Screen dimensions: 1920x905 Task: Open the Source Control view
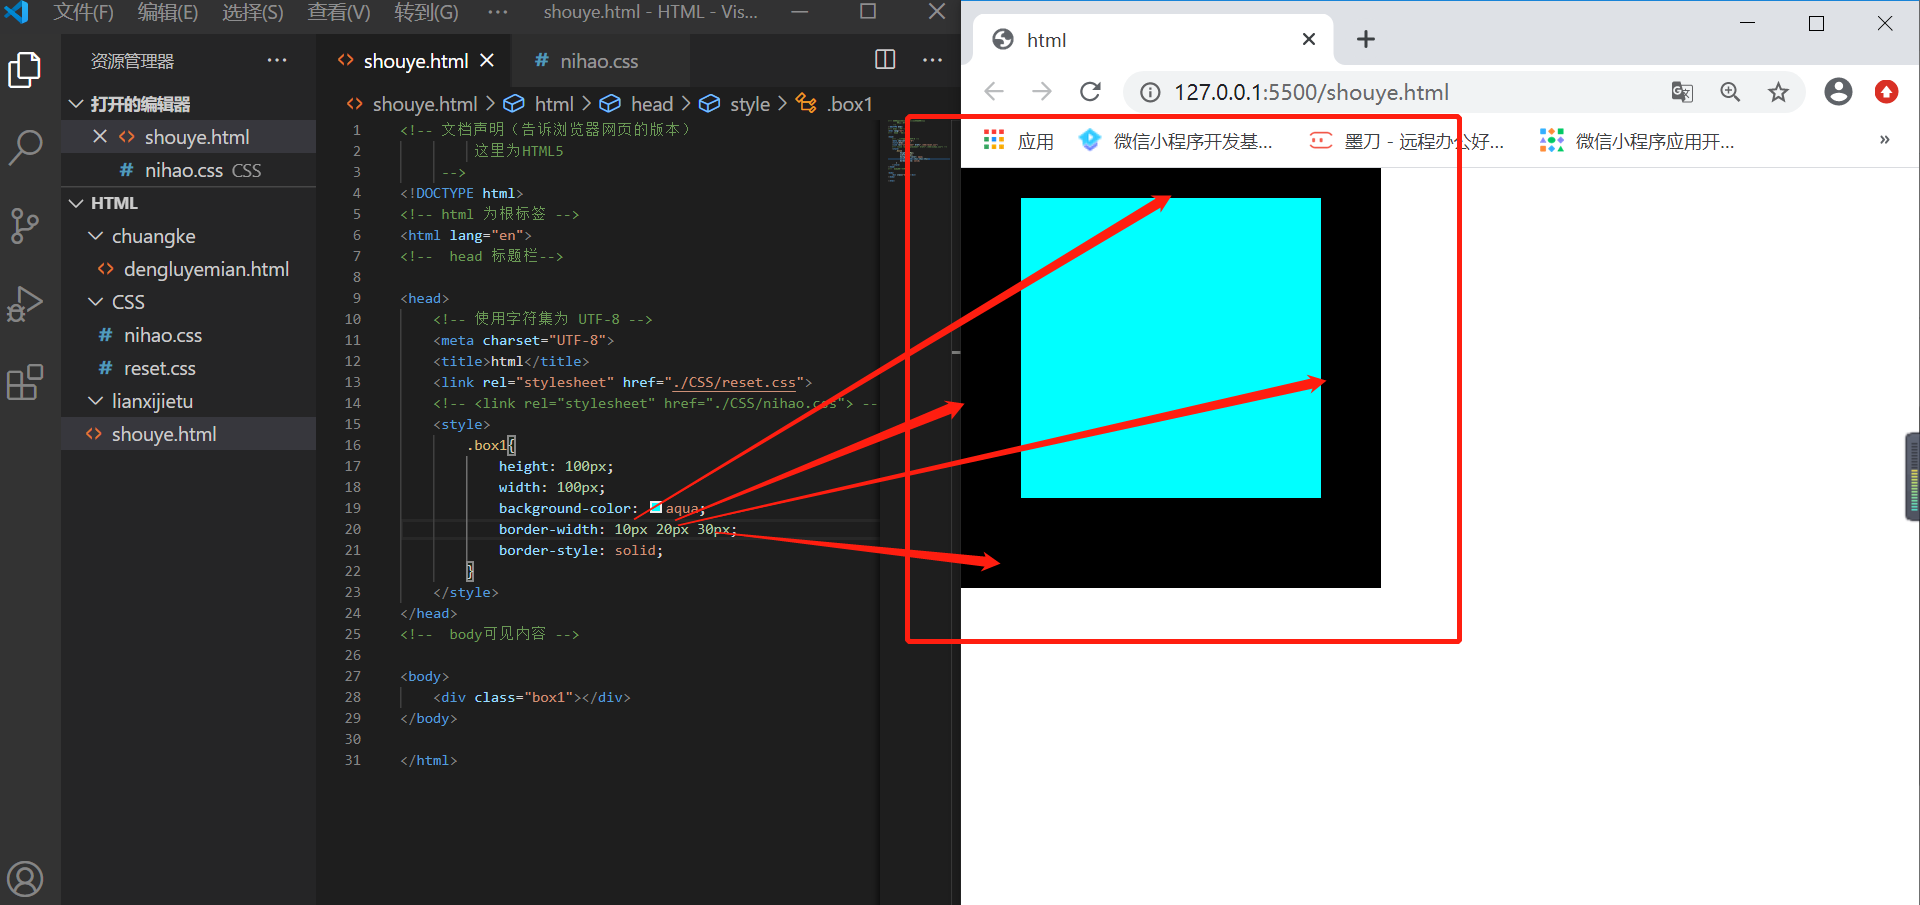(24, 225)
